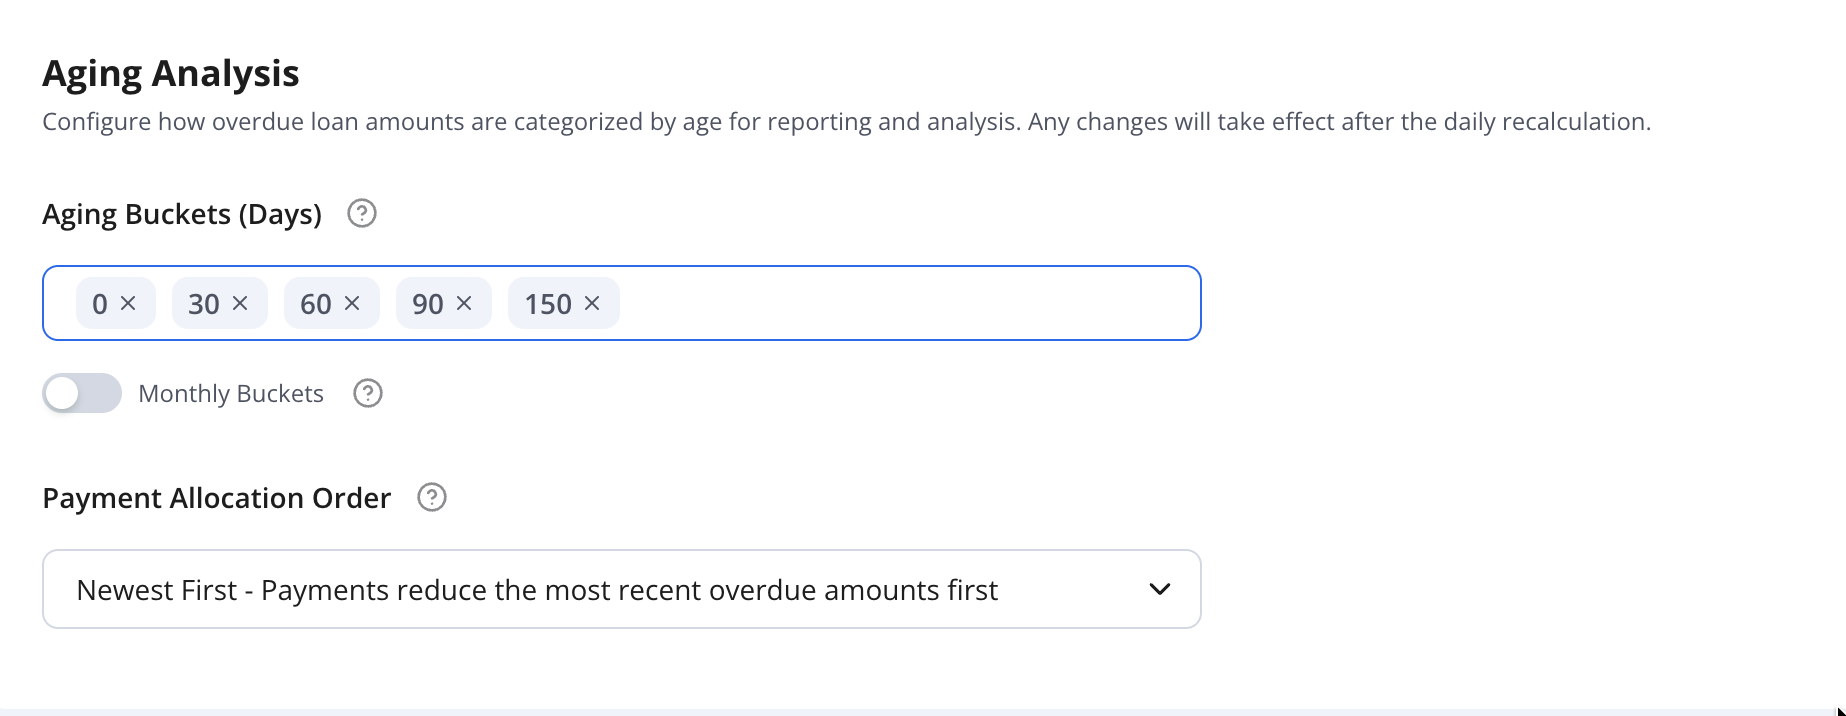
Task: Select the Newest First option text
Action: pos(537,590)
